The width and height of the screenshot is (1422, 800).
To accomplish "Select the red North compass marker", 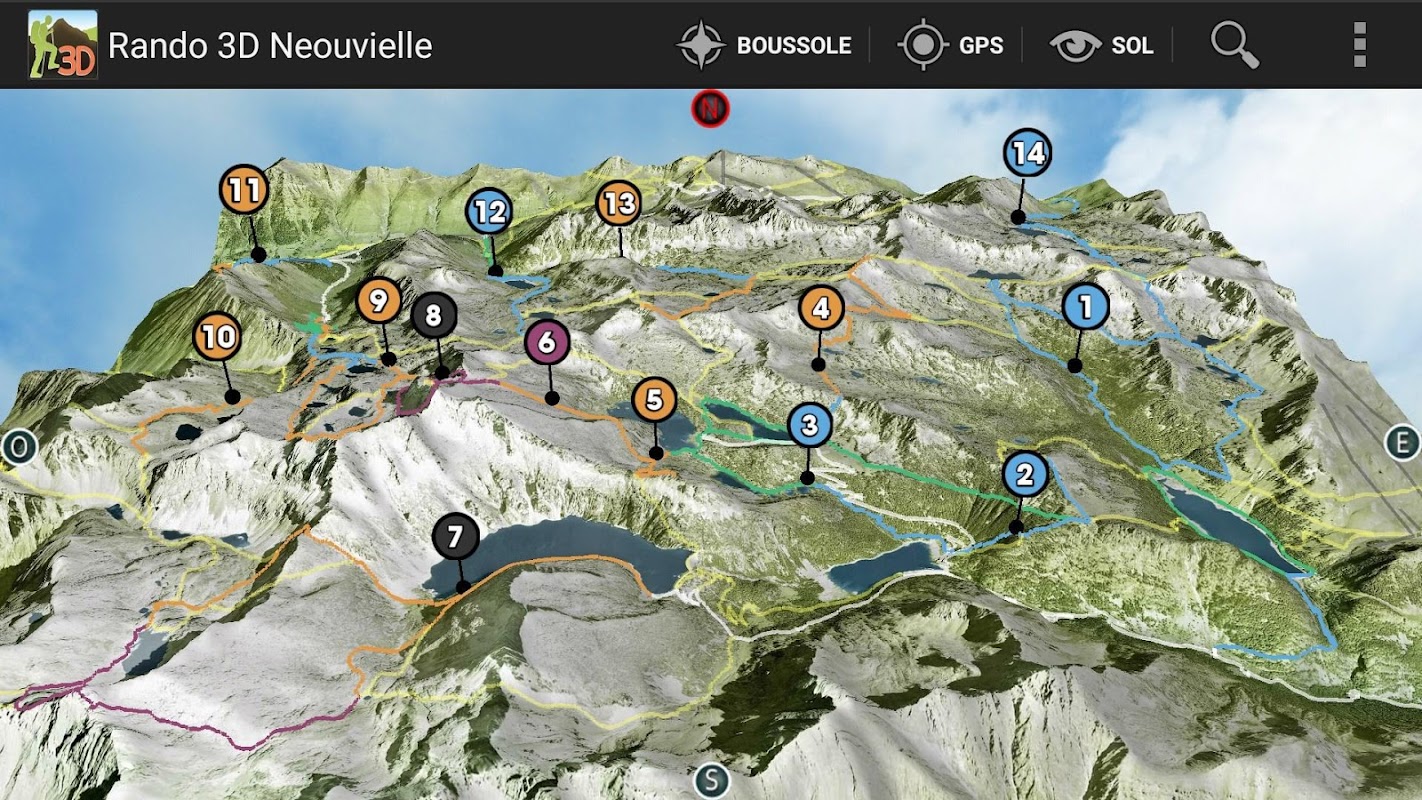I will (x=710, y=108).
